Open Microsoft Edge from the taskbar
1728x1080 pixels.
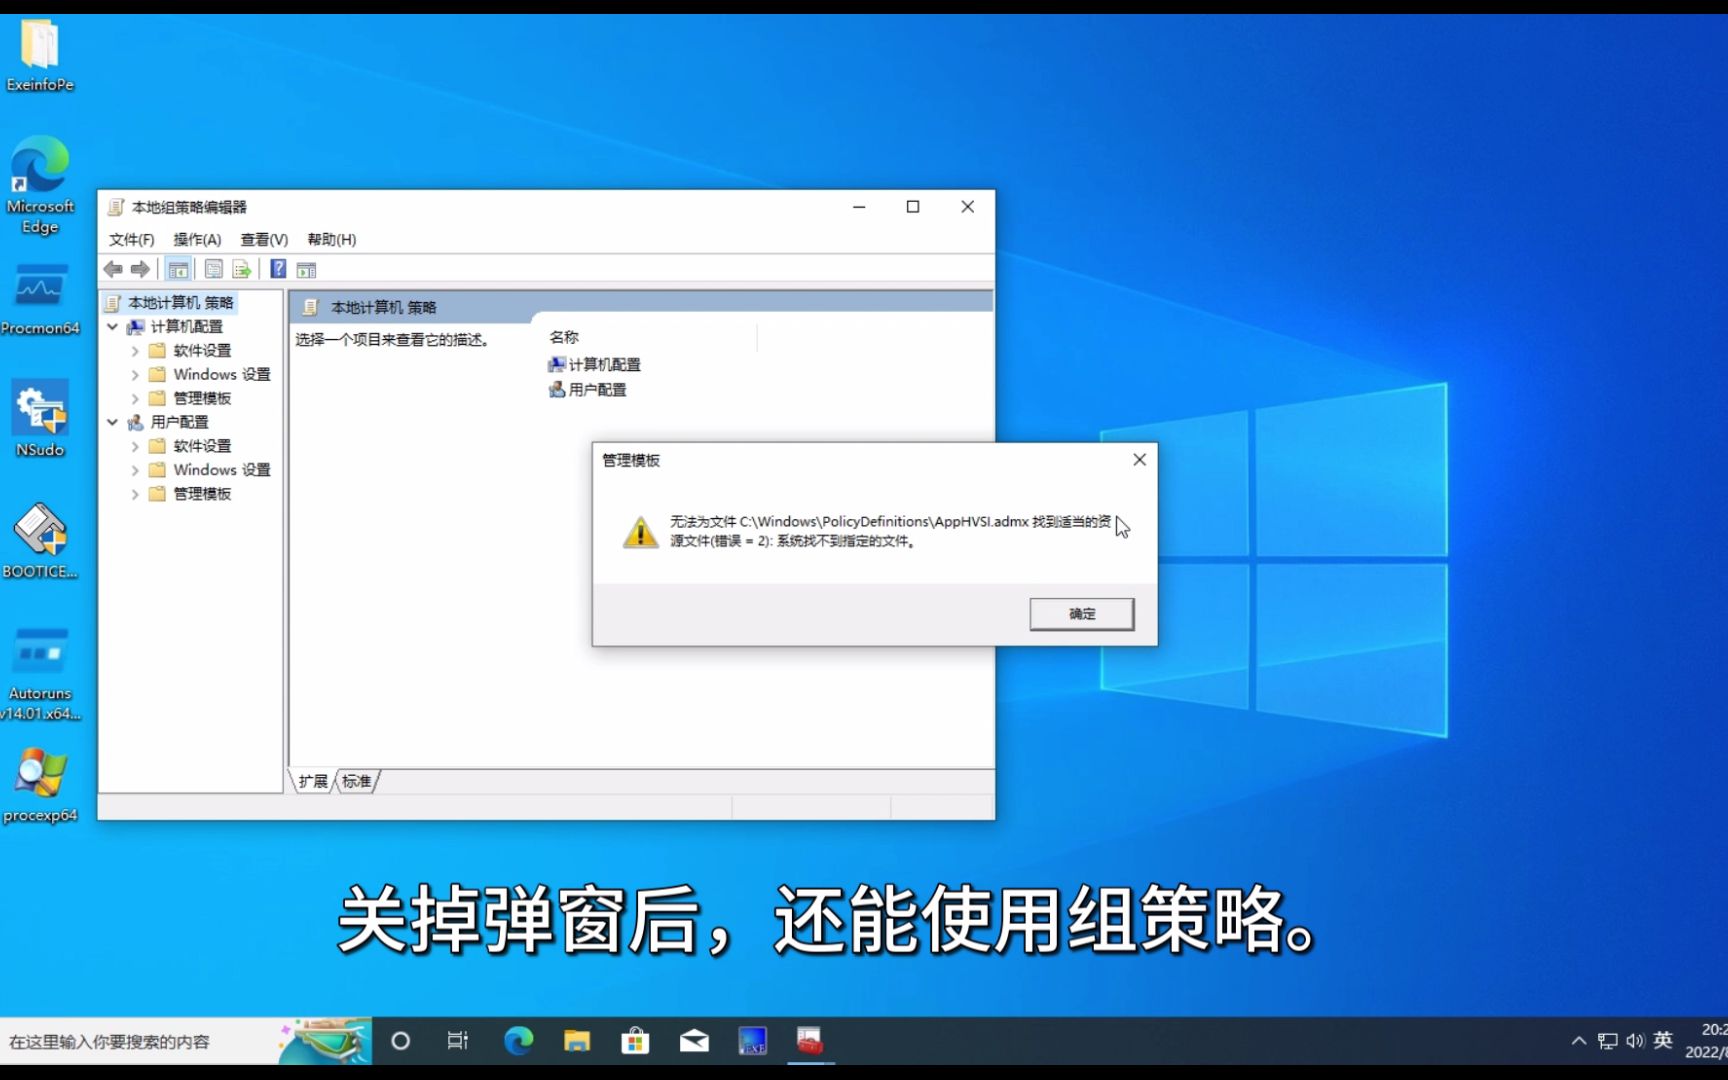pos(518,1040)
